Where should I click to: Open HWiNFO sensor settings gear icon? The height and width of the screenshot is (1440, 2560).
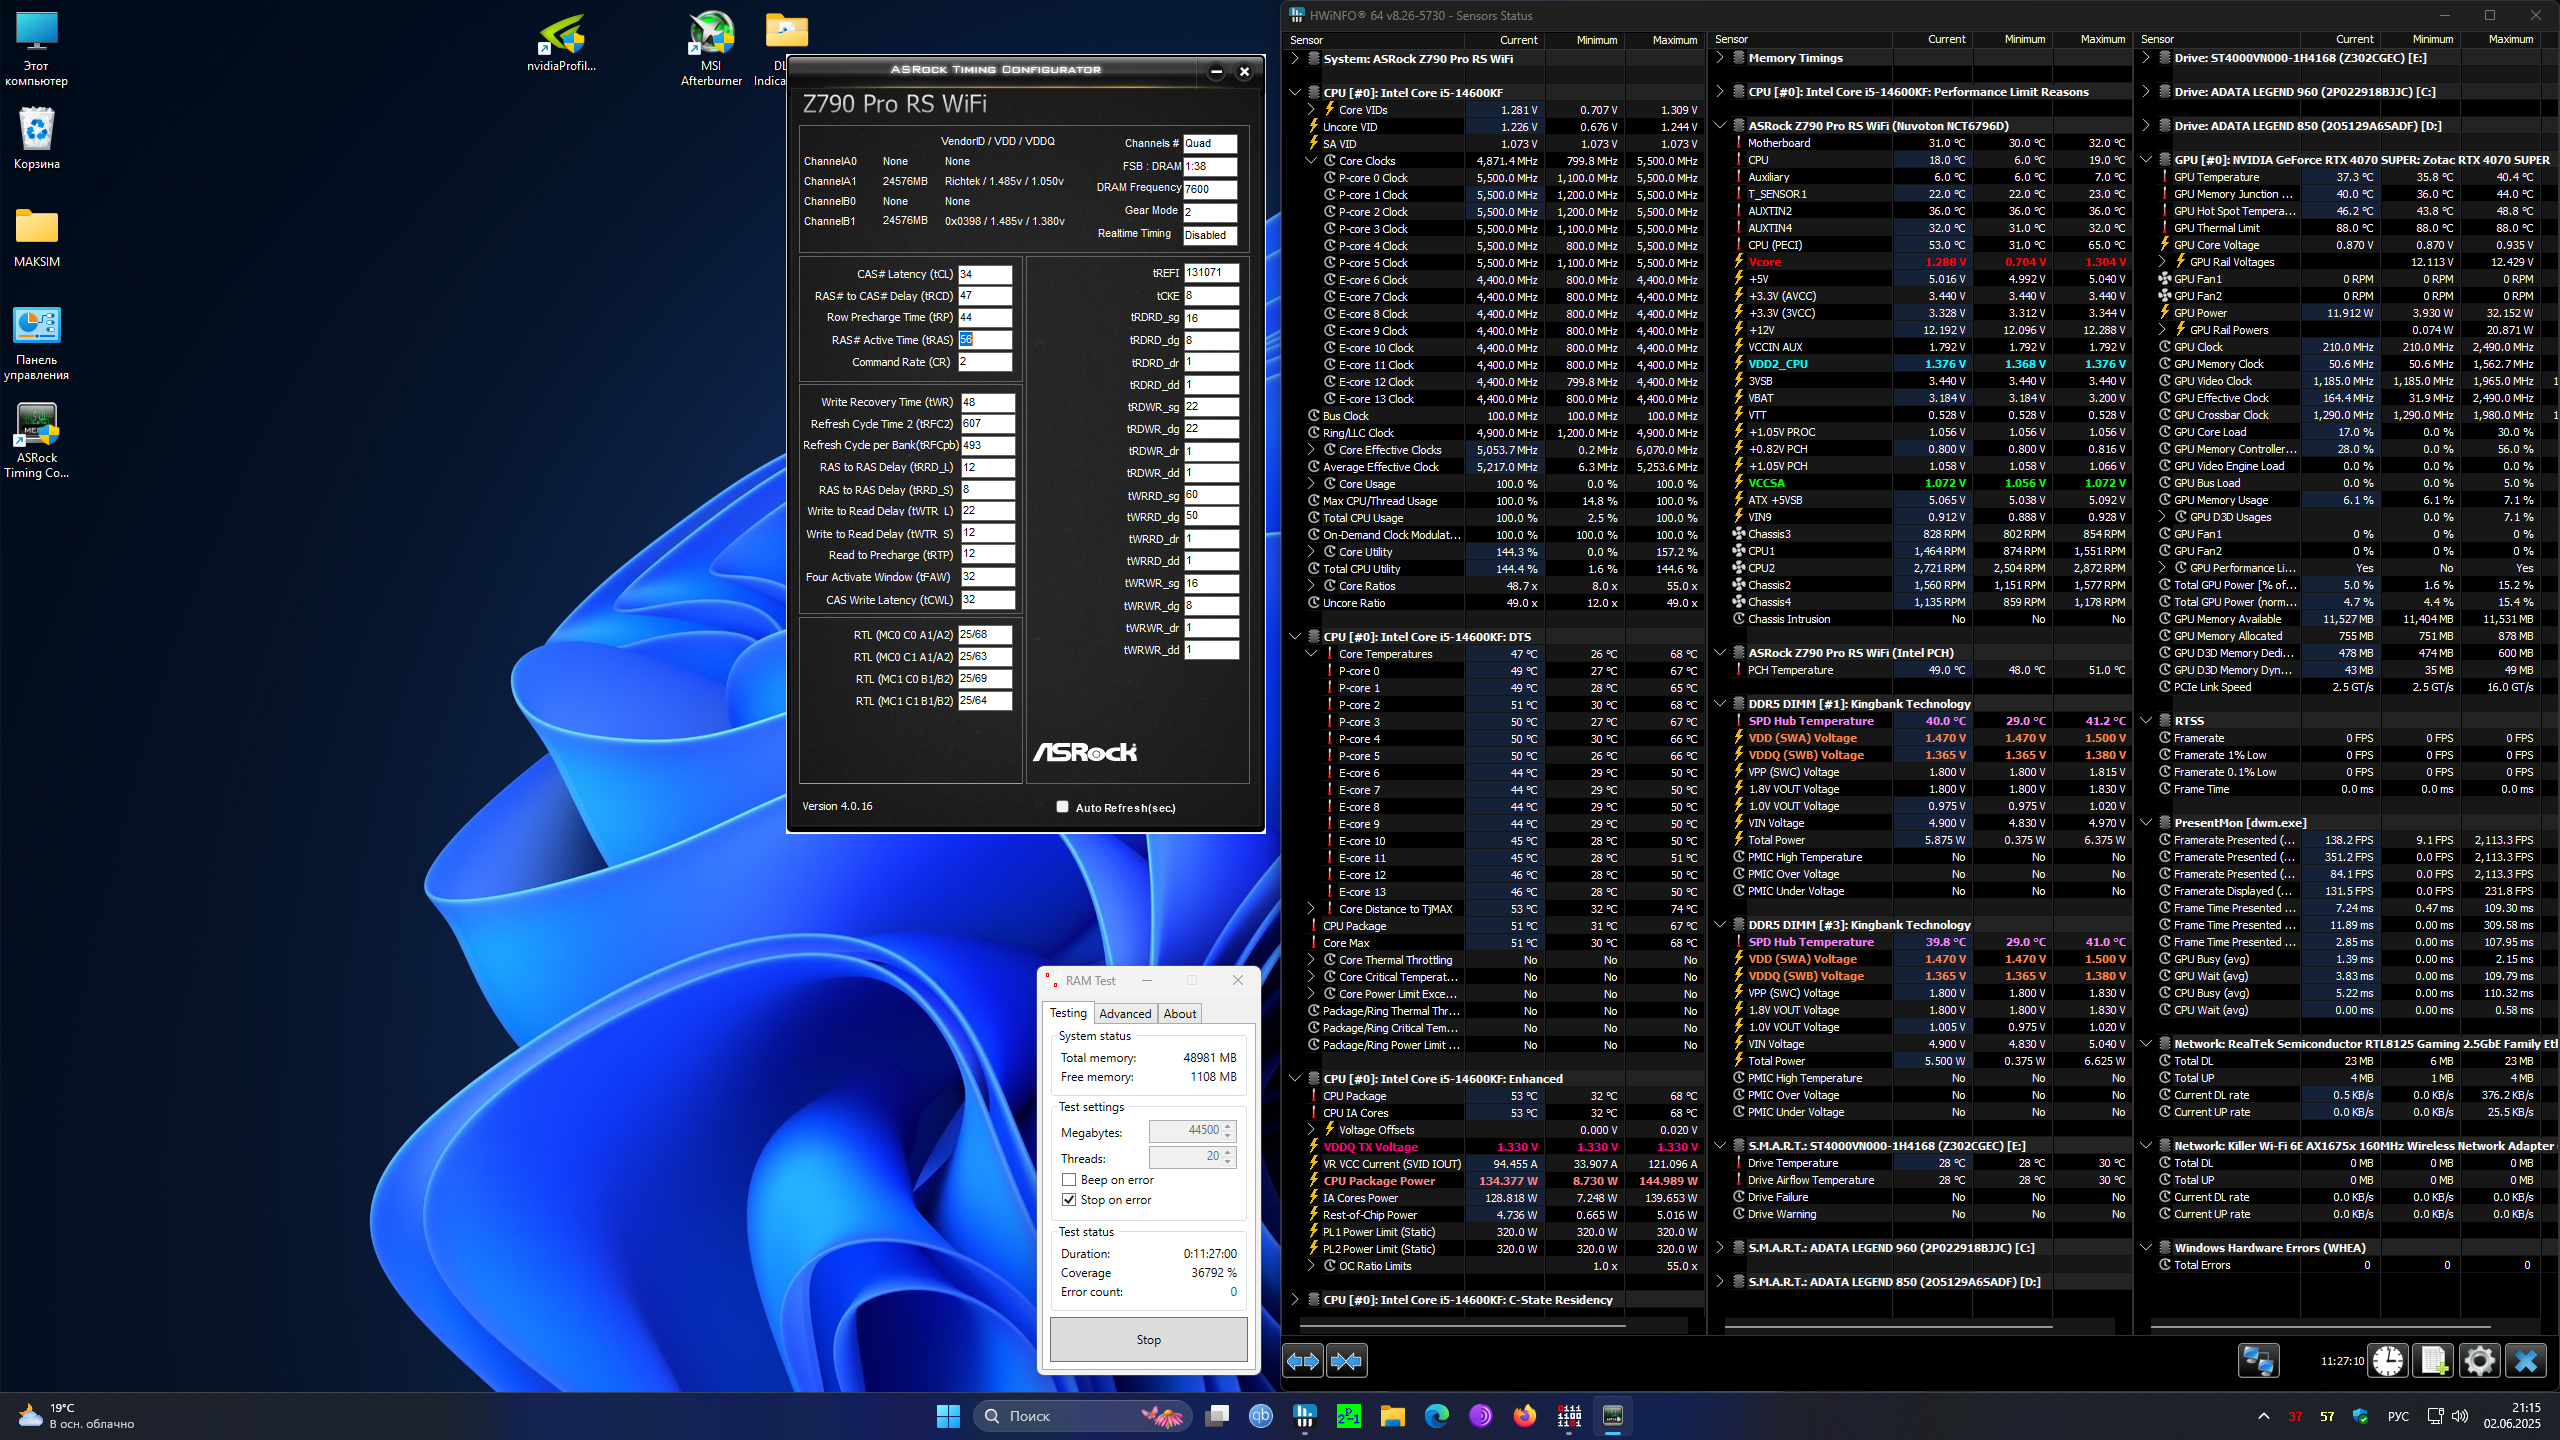tap(2479, 1361)
